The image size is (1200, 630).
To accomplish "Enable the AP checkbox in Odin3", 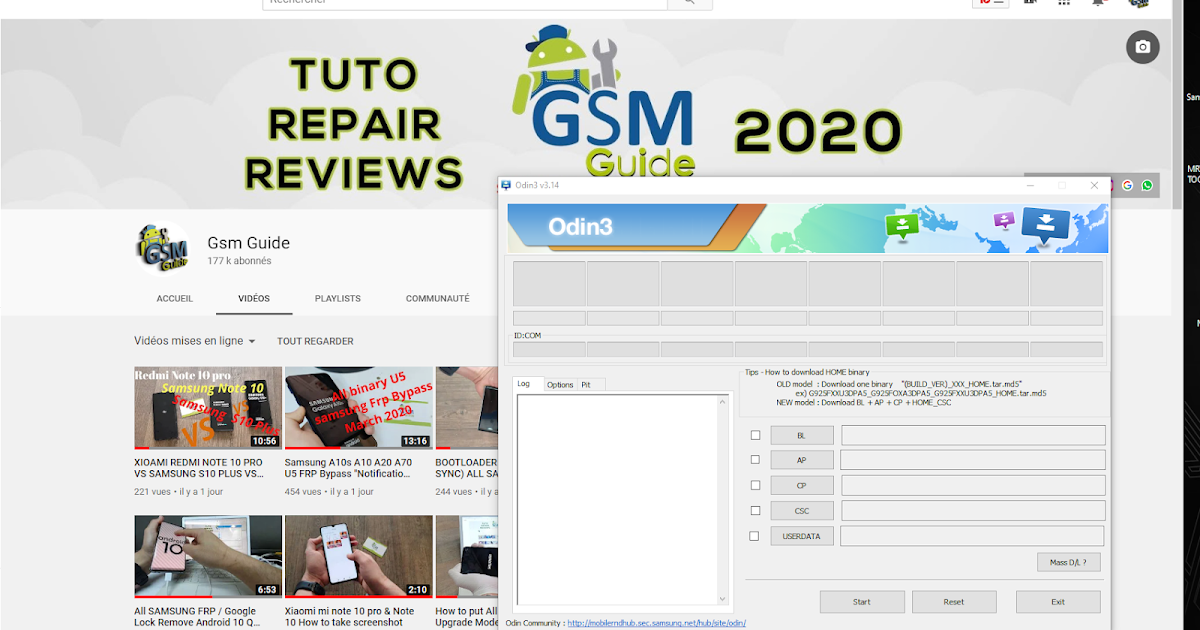I will point(755,460).
